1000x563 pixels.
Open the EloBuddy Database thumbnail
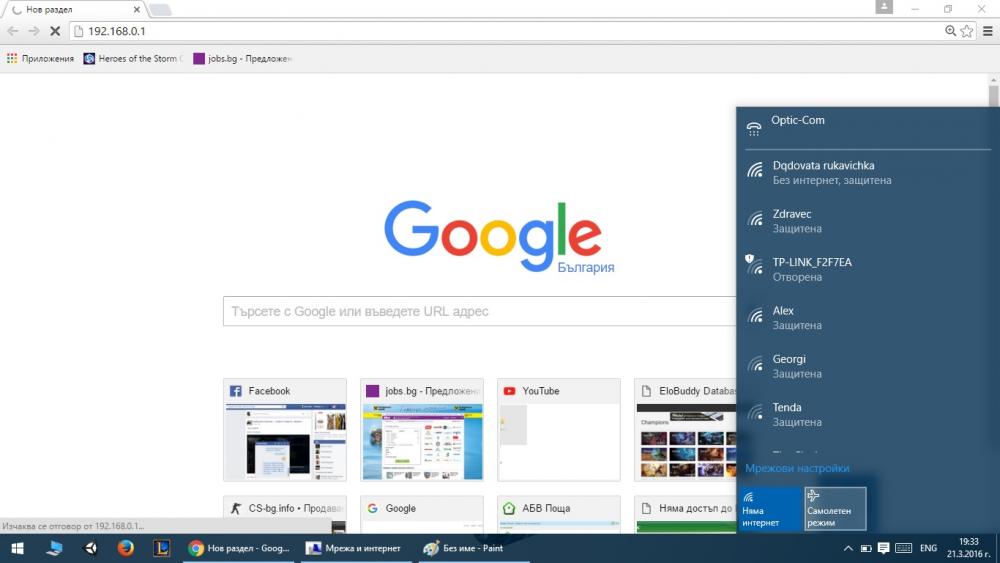686,430
